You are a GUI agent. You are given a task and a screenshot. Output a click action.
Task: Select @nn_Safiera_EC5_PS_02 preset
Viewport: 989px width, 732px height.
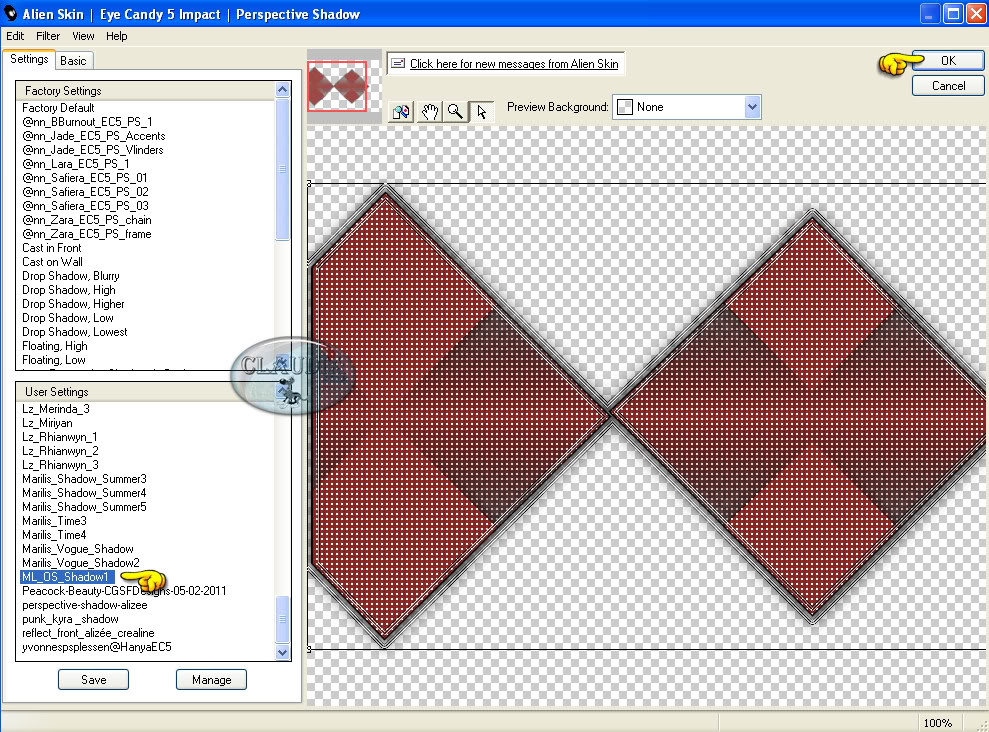(x=85, y=192)
